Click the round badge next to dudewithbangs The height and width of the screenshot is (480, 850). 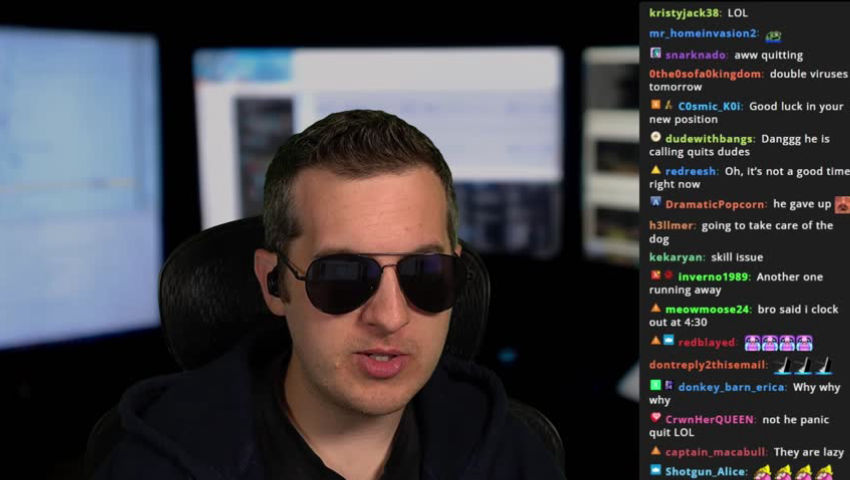coord(655,137)
